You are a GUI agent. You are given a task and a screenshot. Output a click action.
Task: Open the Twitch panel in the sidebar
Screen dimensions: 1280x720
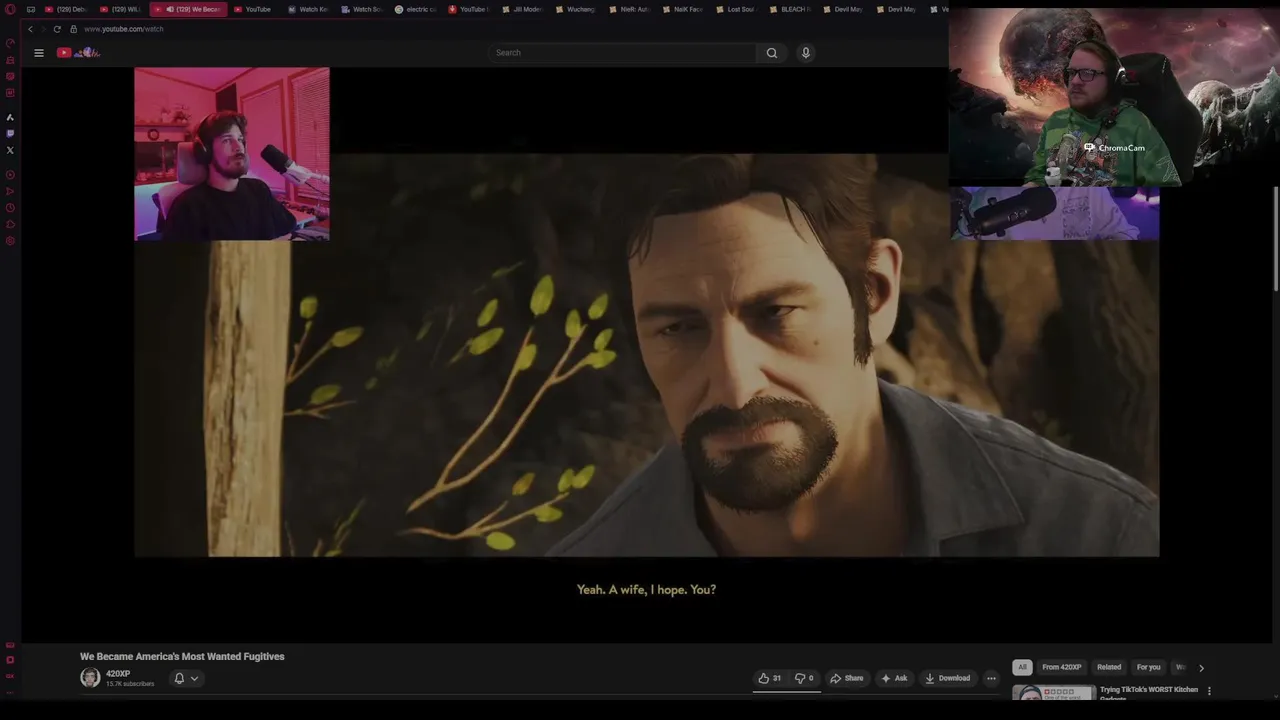(10, 133)
